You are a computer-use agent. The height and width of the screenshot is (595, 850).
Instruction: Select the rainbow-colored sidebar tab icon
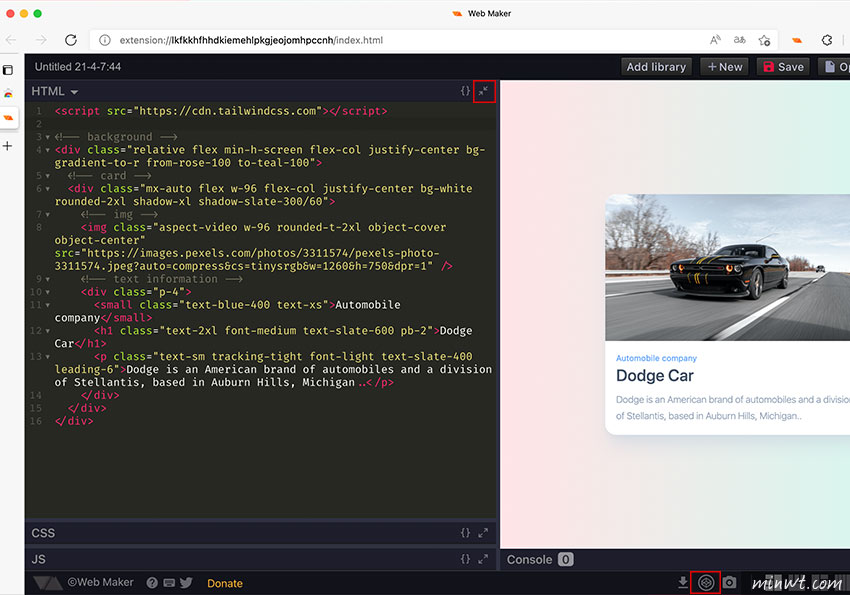(8, 94)
